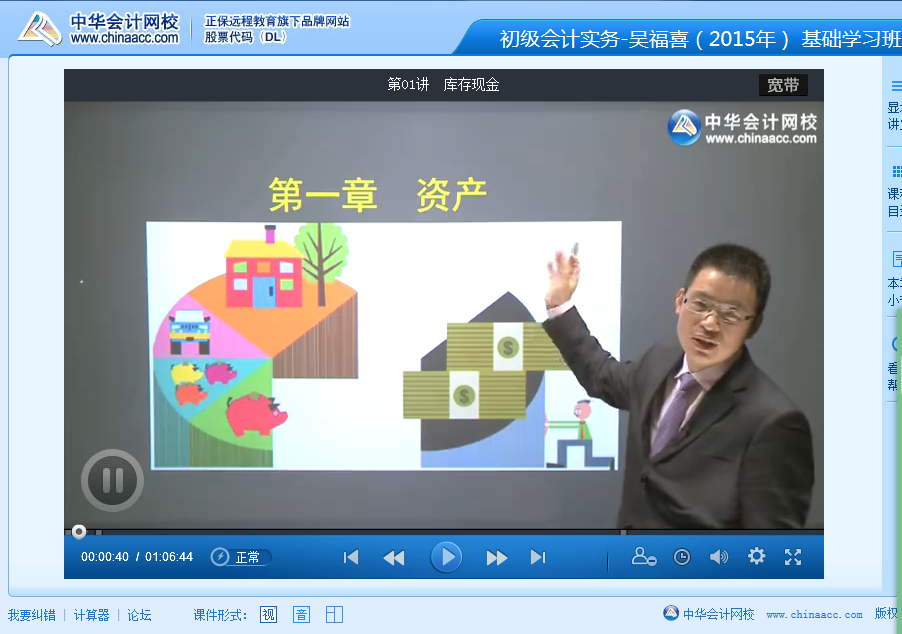Click the video progress bar handle
The height and width of the screenshot is (634, 902).
click(79, 531)
